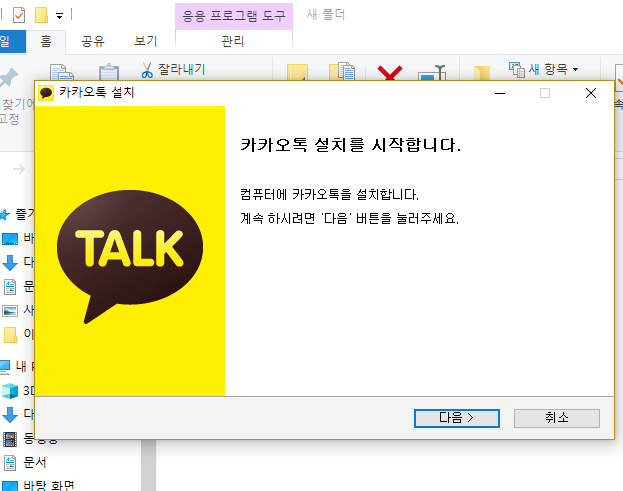Viewport: 623px width, 491px height.
Task: Click the 취소 button in installer
Action: tap(557, 418)
